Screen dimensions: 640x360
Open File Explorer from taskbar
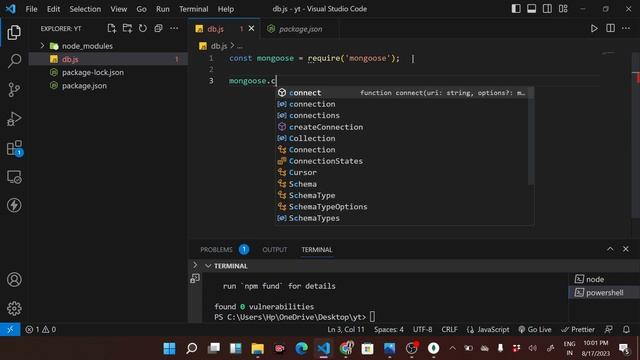pos(258,348)
